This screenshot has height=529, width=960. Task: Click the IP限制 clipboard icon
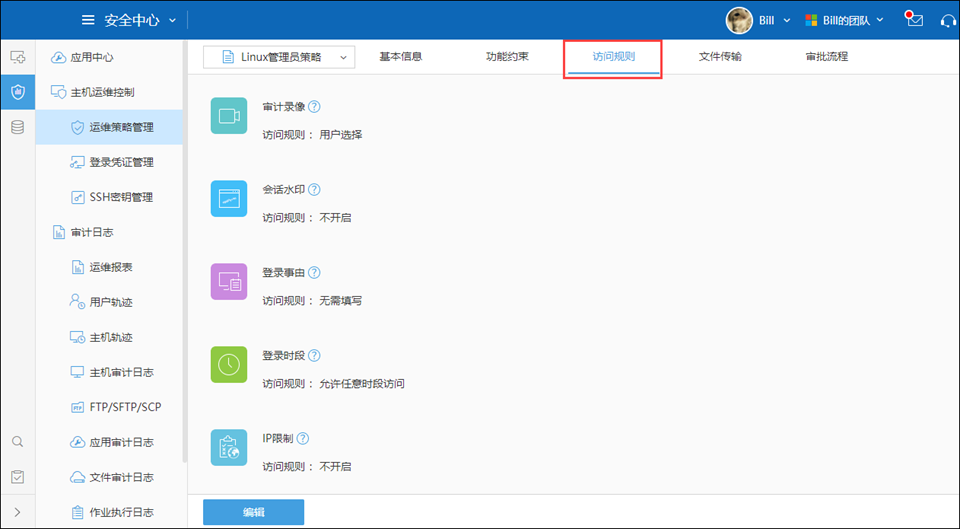[229, 448]
